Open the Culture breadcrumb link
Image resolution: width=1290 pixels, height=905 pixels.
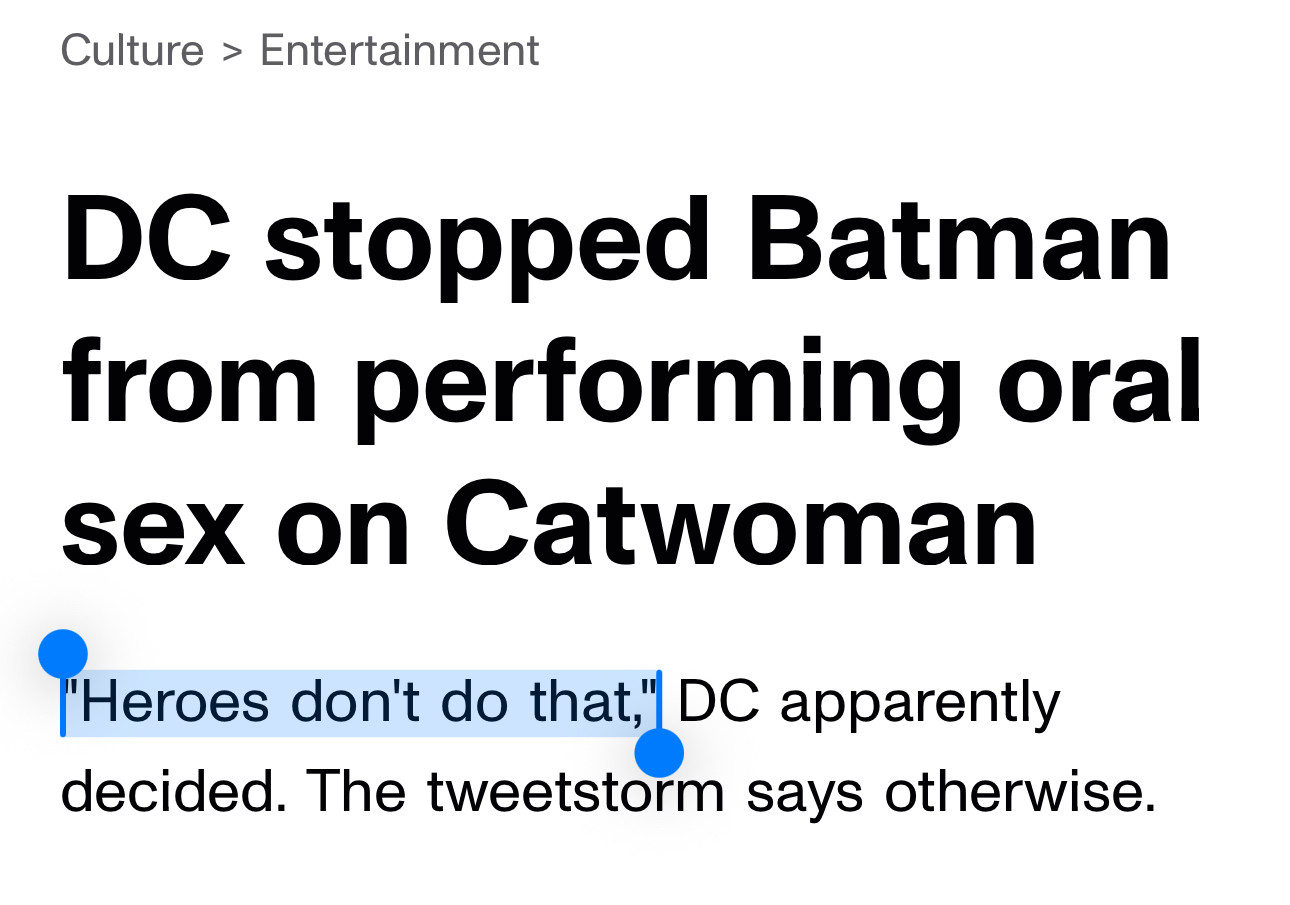coord(132,50)
